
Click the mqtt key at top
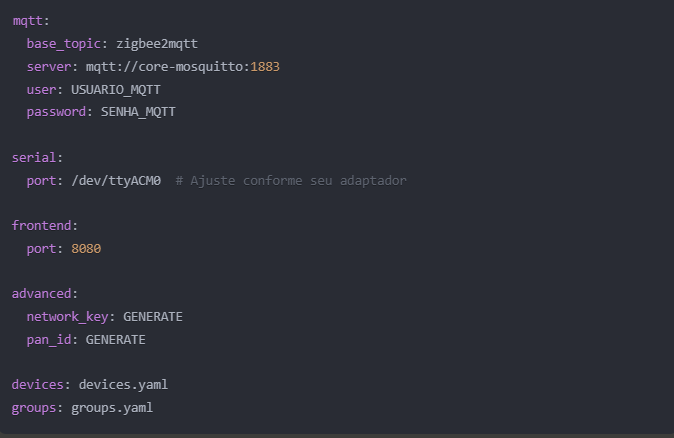[28, 21]
